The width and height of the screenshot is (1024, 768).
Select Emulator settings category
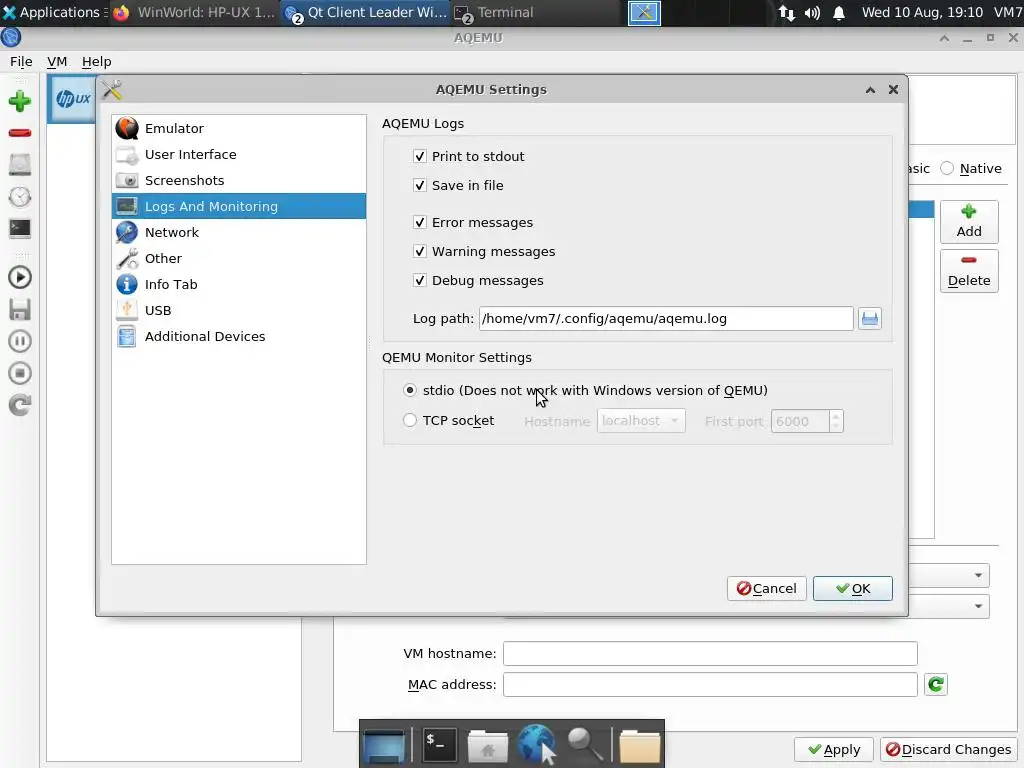[x=238, y=128]
